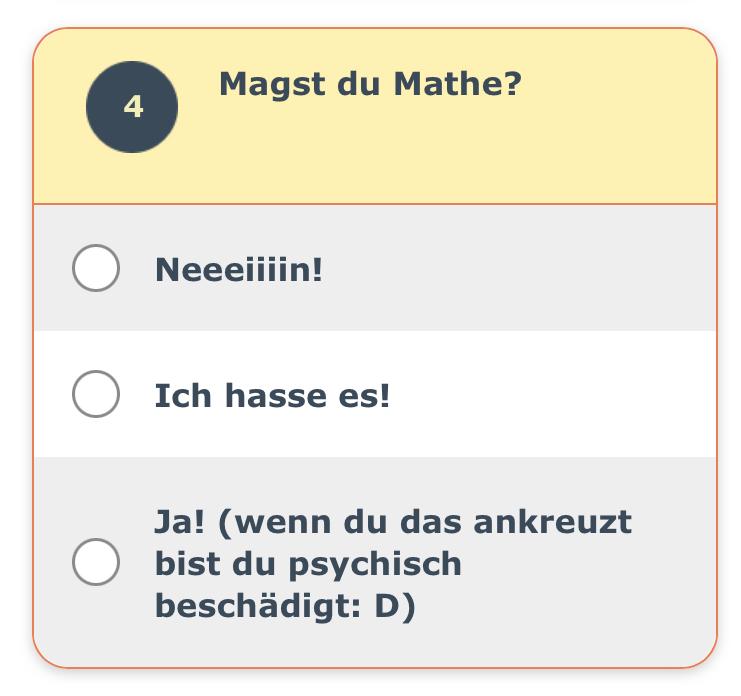Click the "Ich hasse es!" answer label
Image resolution: width=741 pixels, height=696 pixels.
[x=272, y=396]
